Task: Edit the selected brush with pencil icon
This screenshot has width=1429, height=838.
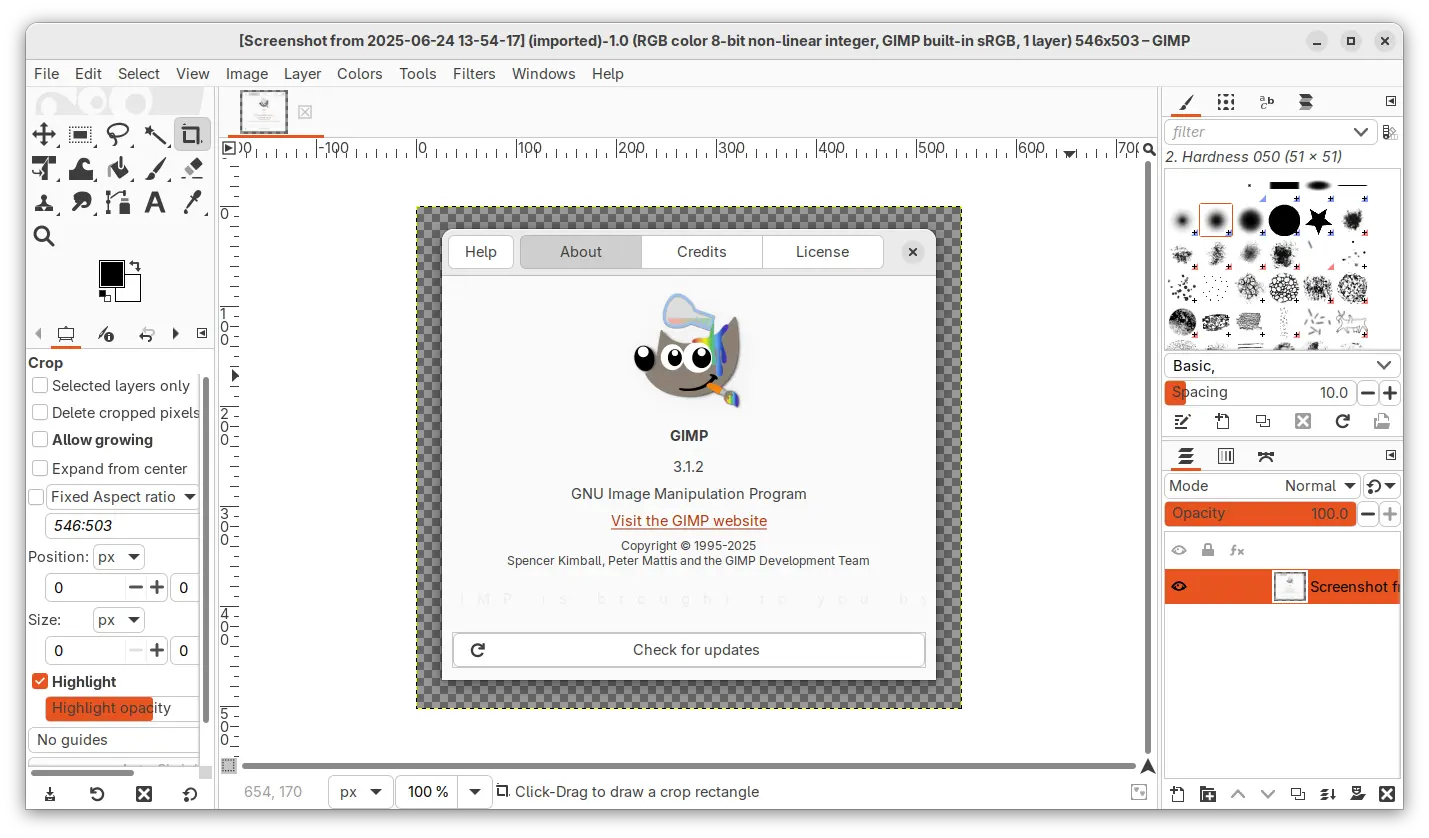Action: (1182, 421)
